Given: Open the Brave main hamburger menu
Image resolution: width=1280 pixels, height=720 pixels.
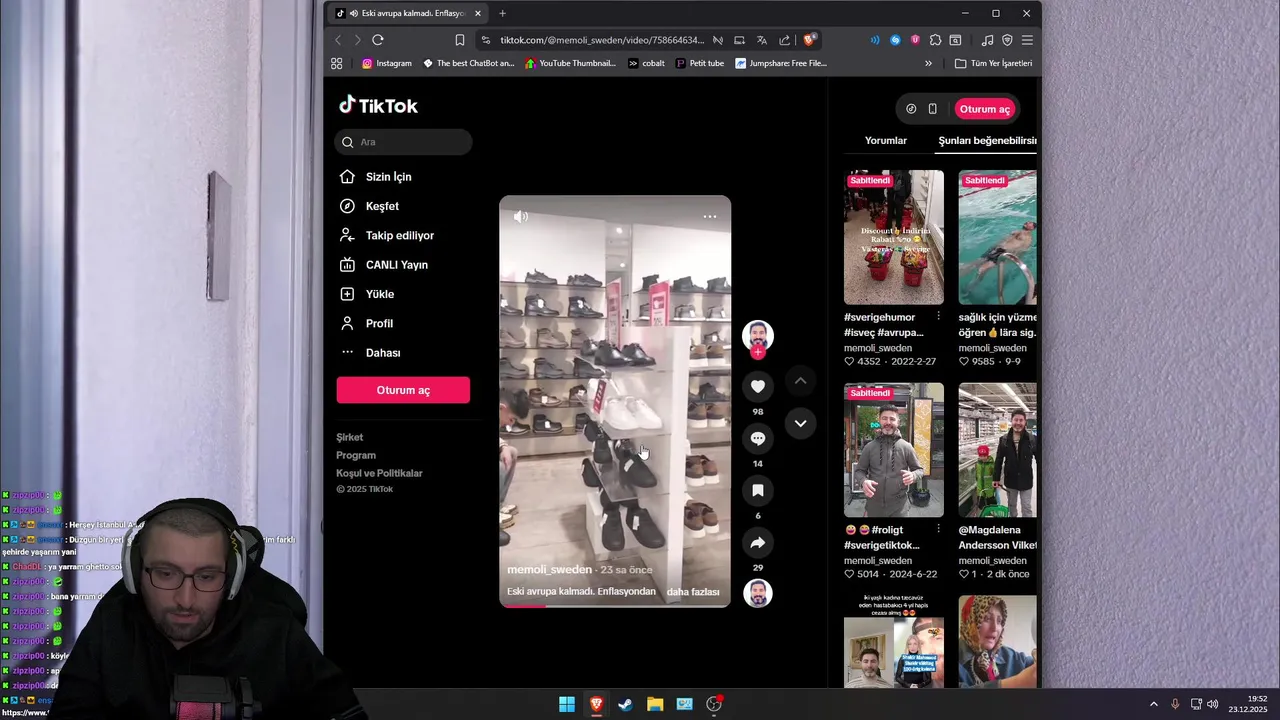Looking at the screenshot, I should [x=1027, y=40].
